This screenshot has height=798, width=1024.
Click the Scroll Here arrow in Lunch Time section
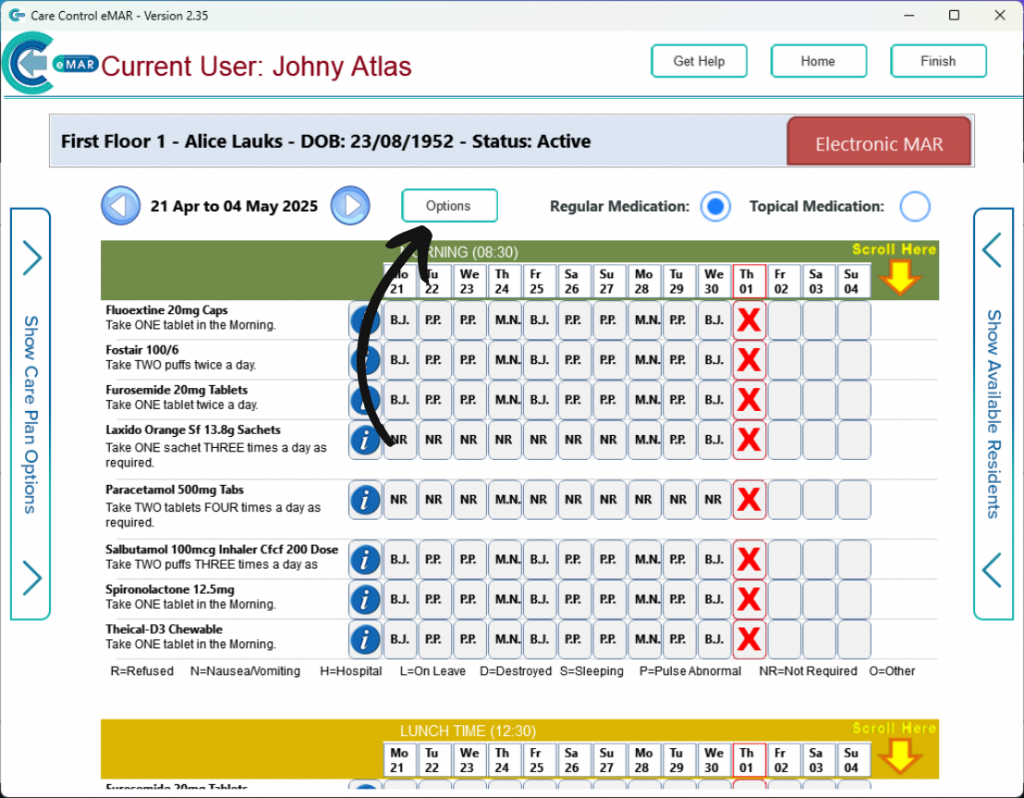901,755
